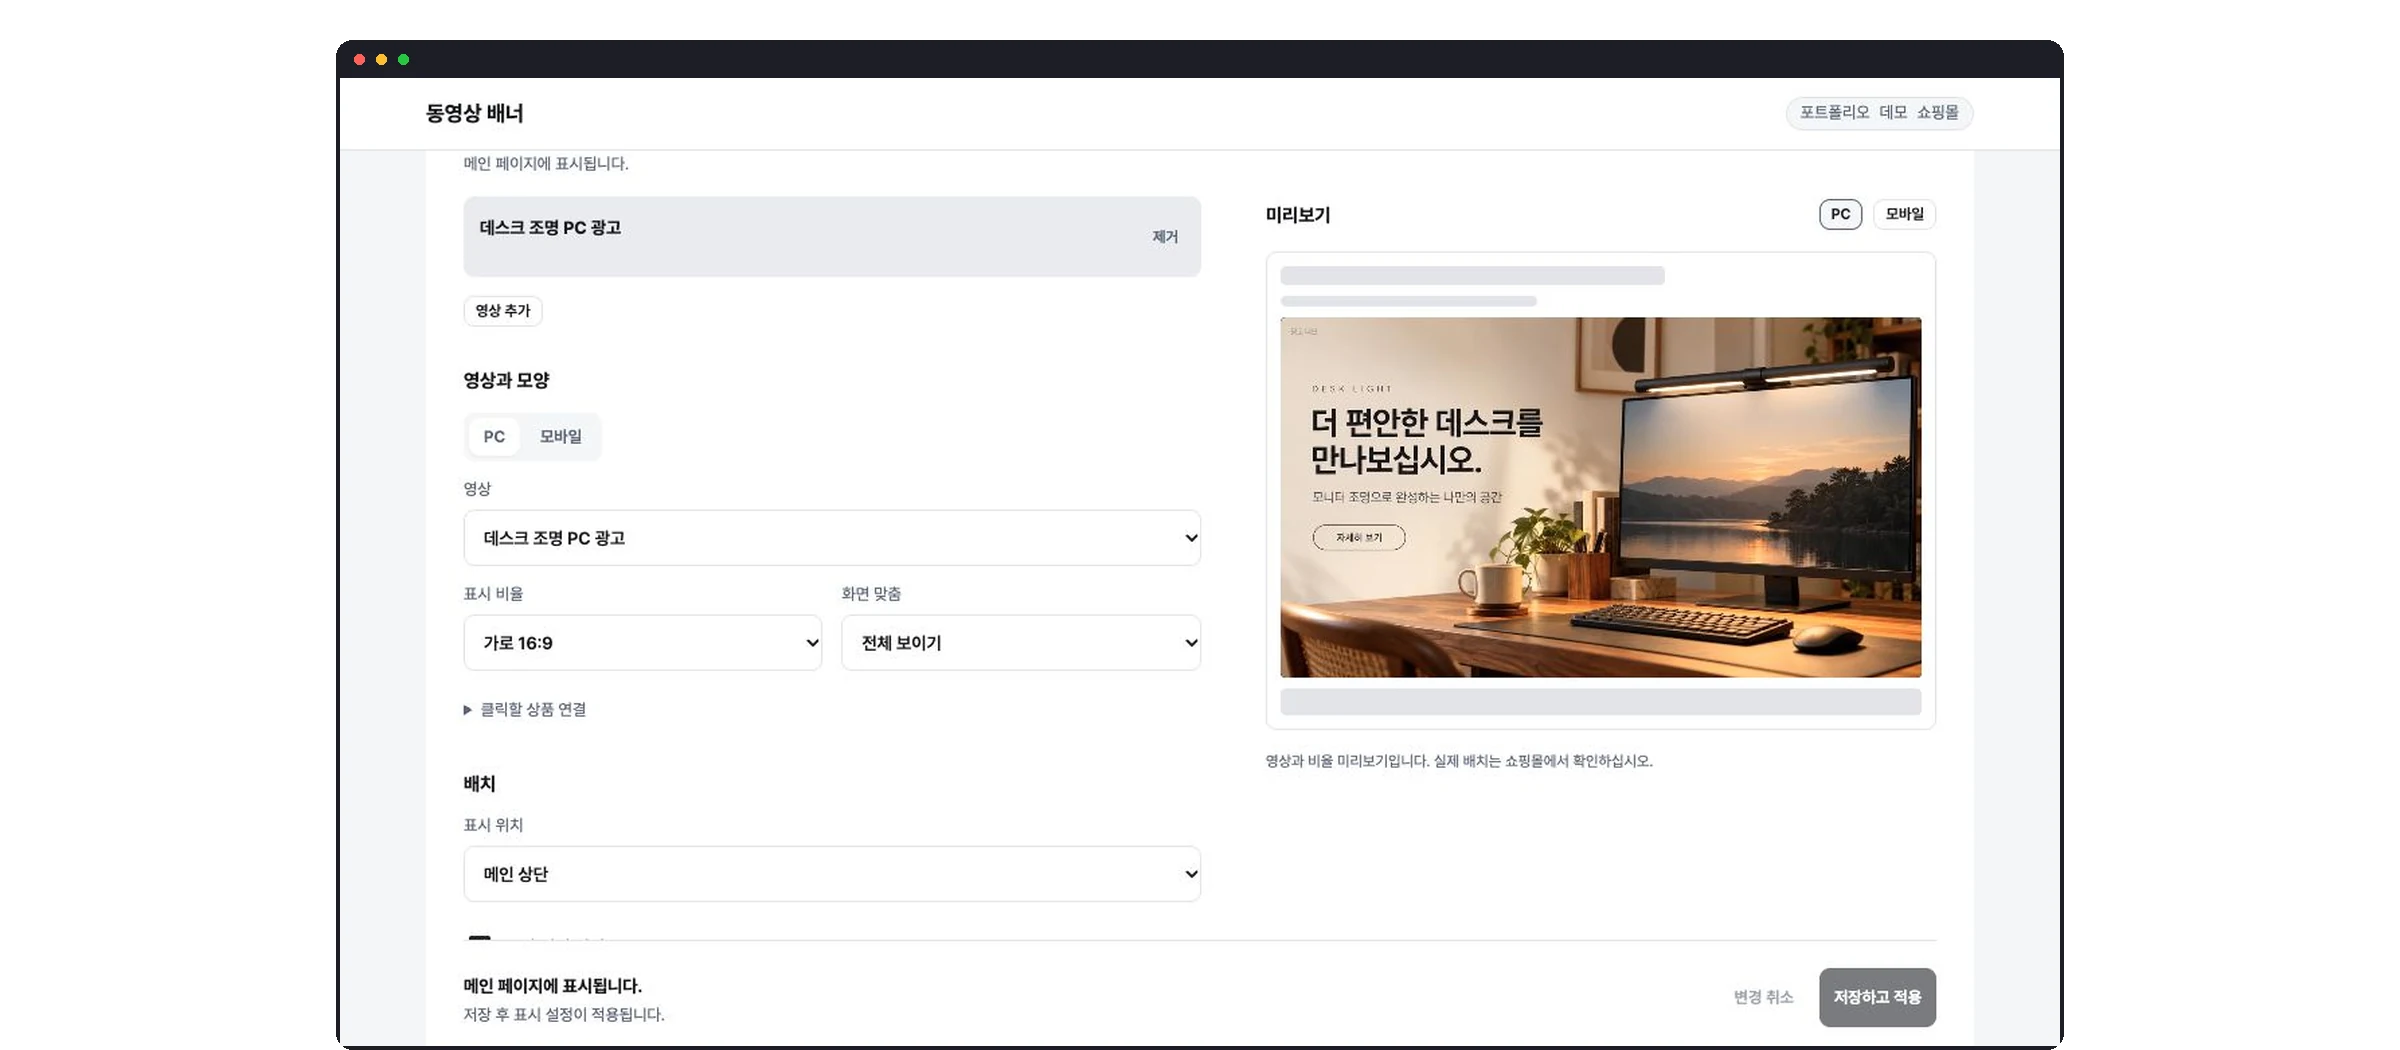Click the 배치 section heading

[x=480, y=784]
